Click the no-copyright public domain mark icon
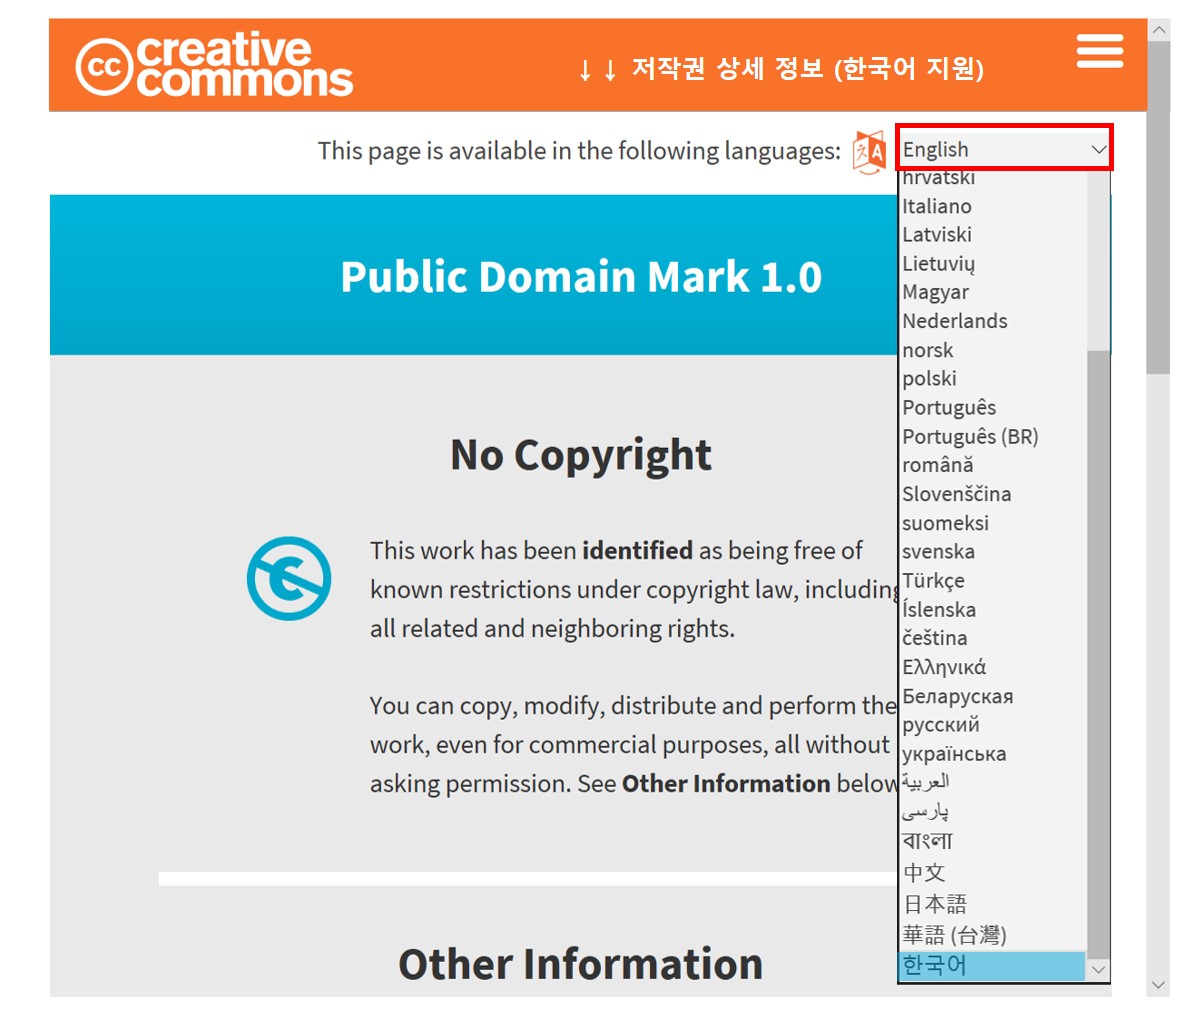The image size is (1189, 1026). (x=289, y=579)
